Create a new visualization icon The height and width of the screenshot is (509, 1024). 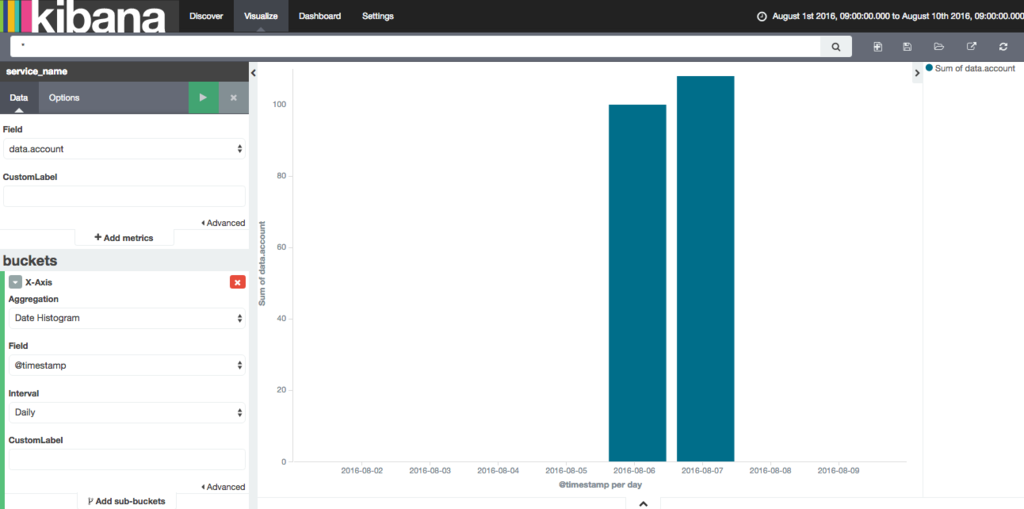[x=878, y=47]
